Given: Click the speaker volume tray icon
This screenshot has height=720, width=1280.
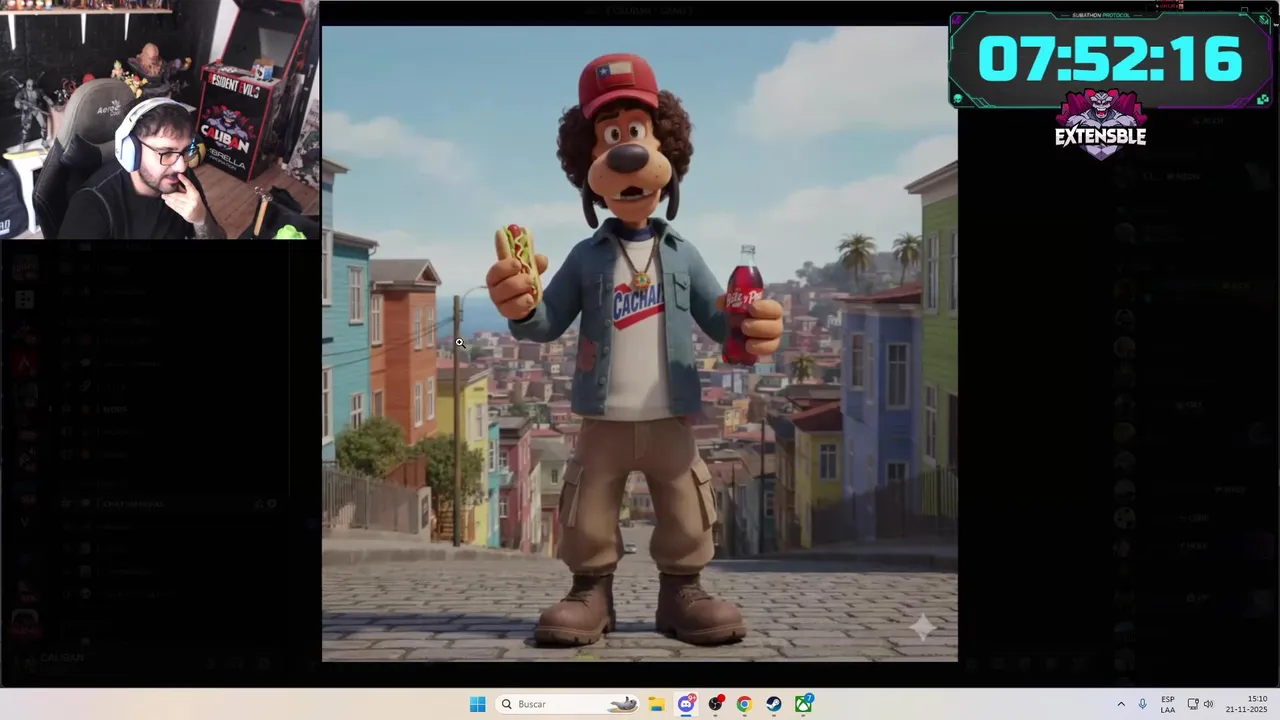Looking at the screenshot, I should [1208, 704].
